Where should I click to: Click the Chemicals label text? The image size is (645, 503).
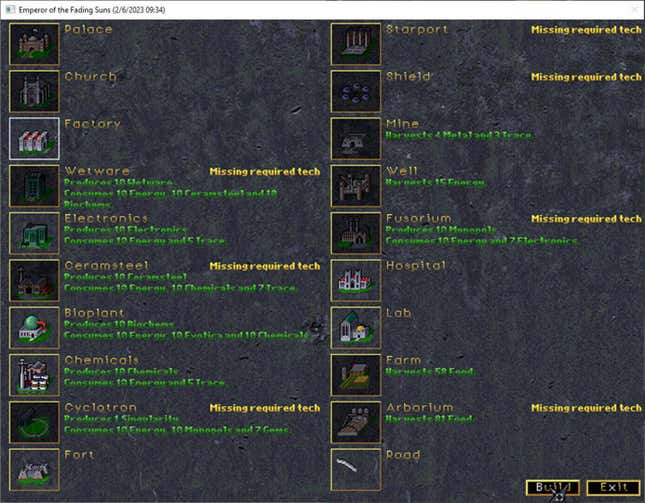[x=101, y=360]
